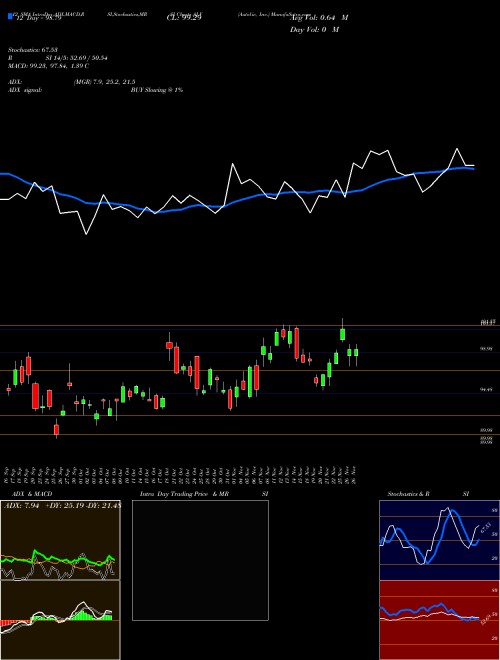Image resolution: width=500 pixels, height=660 pixels.
Task: Click the 98.98 price axis label
Action: [x=486, y=349]
